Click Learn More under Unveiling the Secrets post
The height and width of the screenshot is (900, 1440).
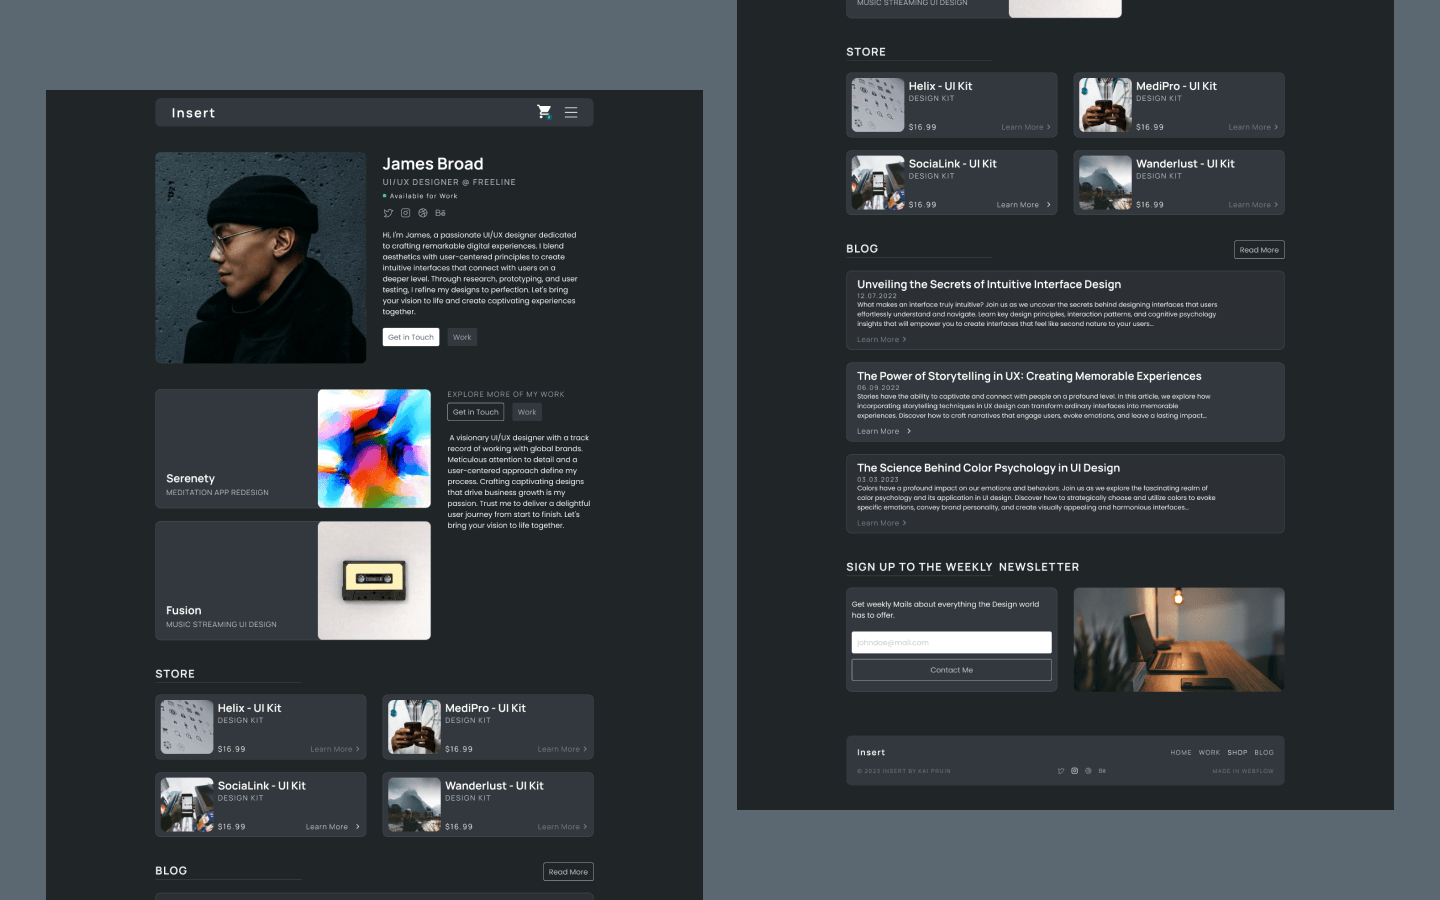point(881,340)
